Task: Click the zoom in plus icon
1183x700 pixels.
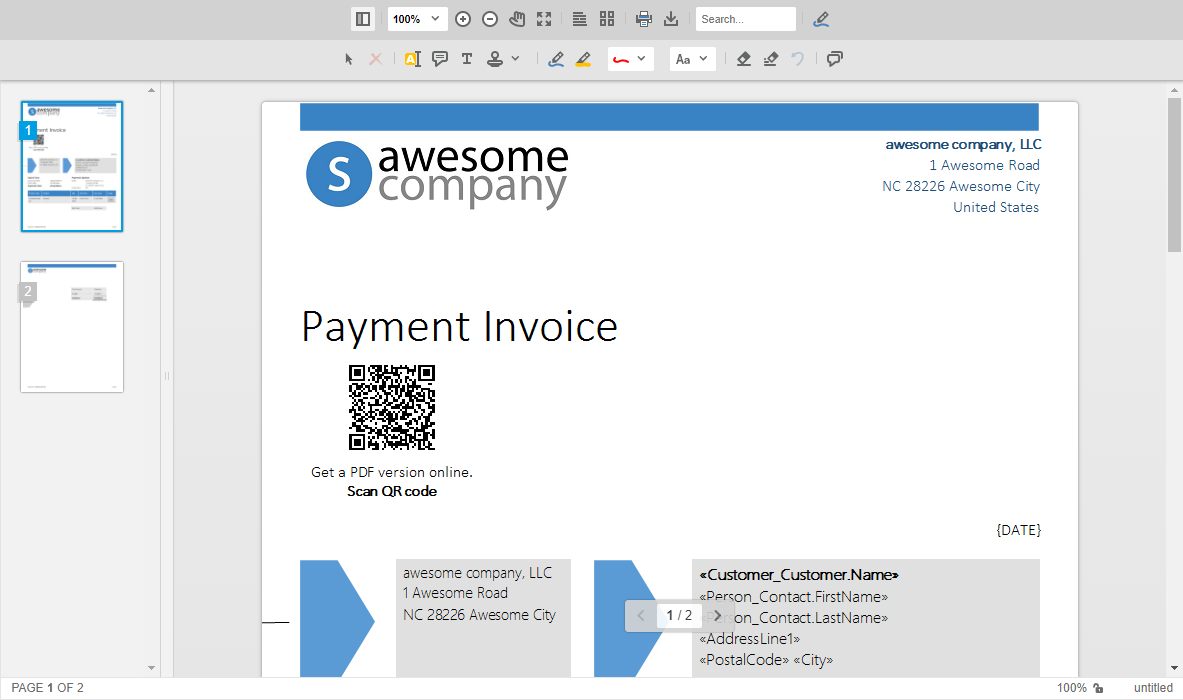Action: point(463,19)
